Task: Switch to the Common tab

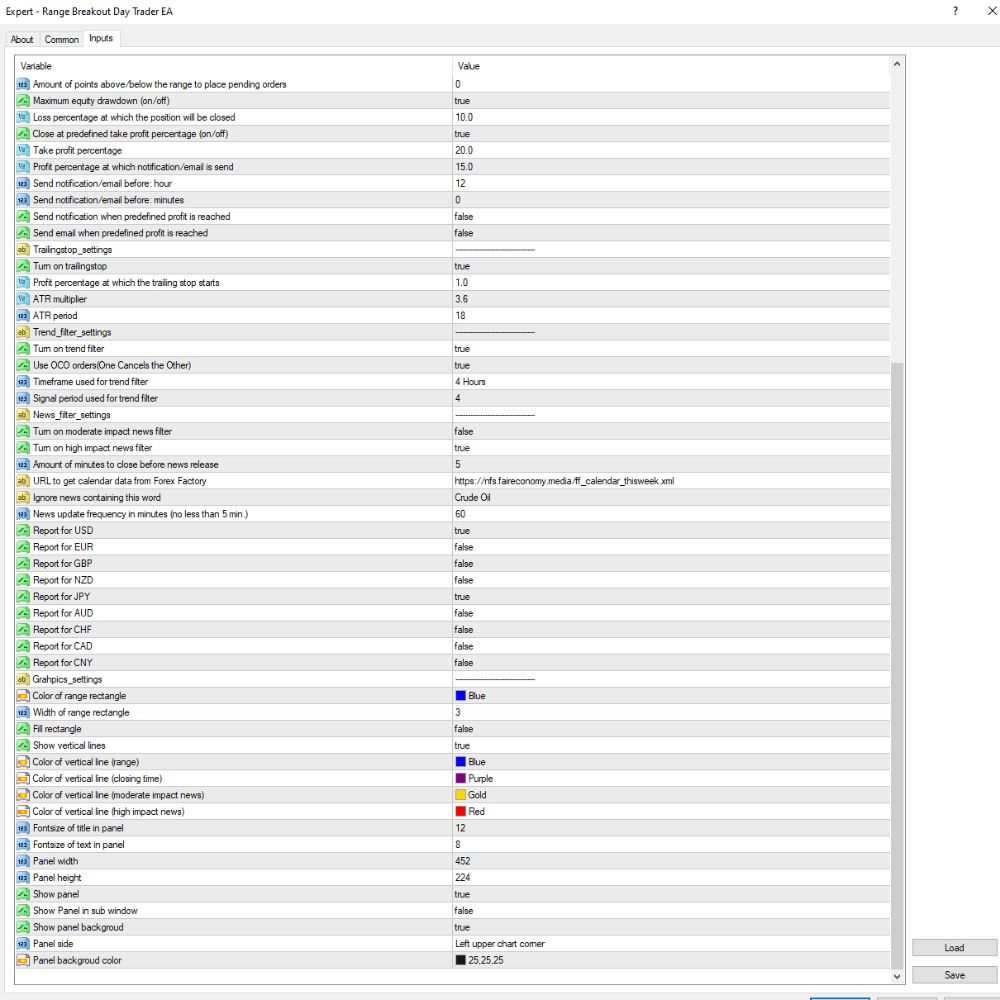Action: click(62, 40)
